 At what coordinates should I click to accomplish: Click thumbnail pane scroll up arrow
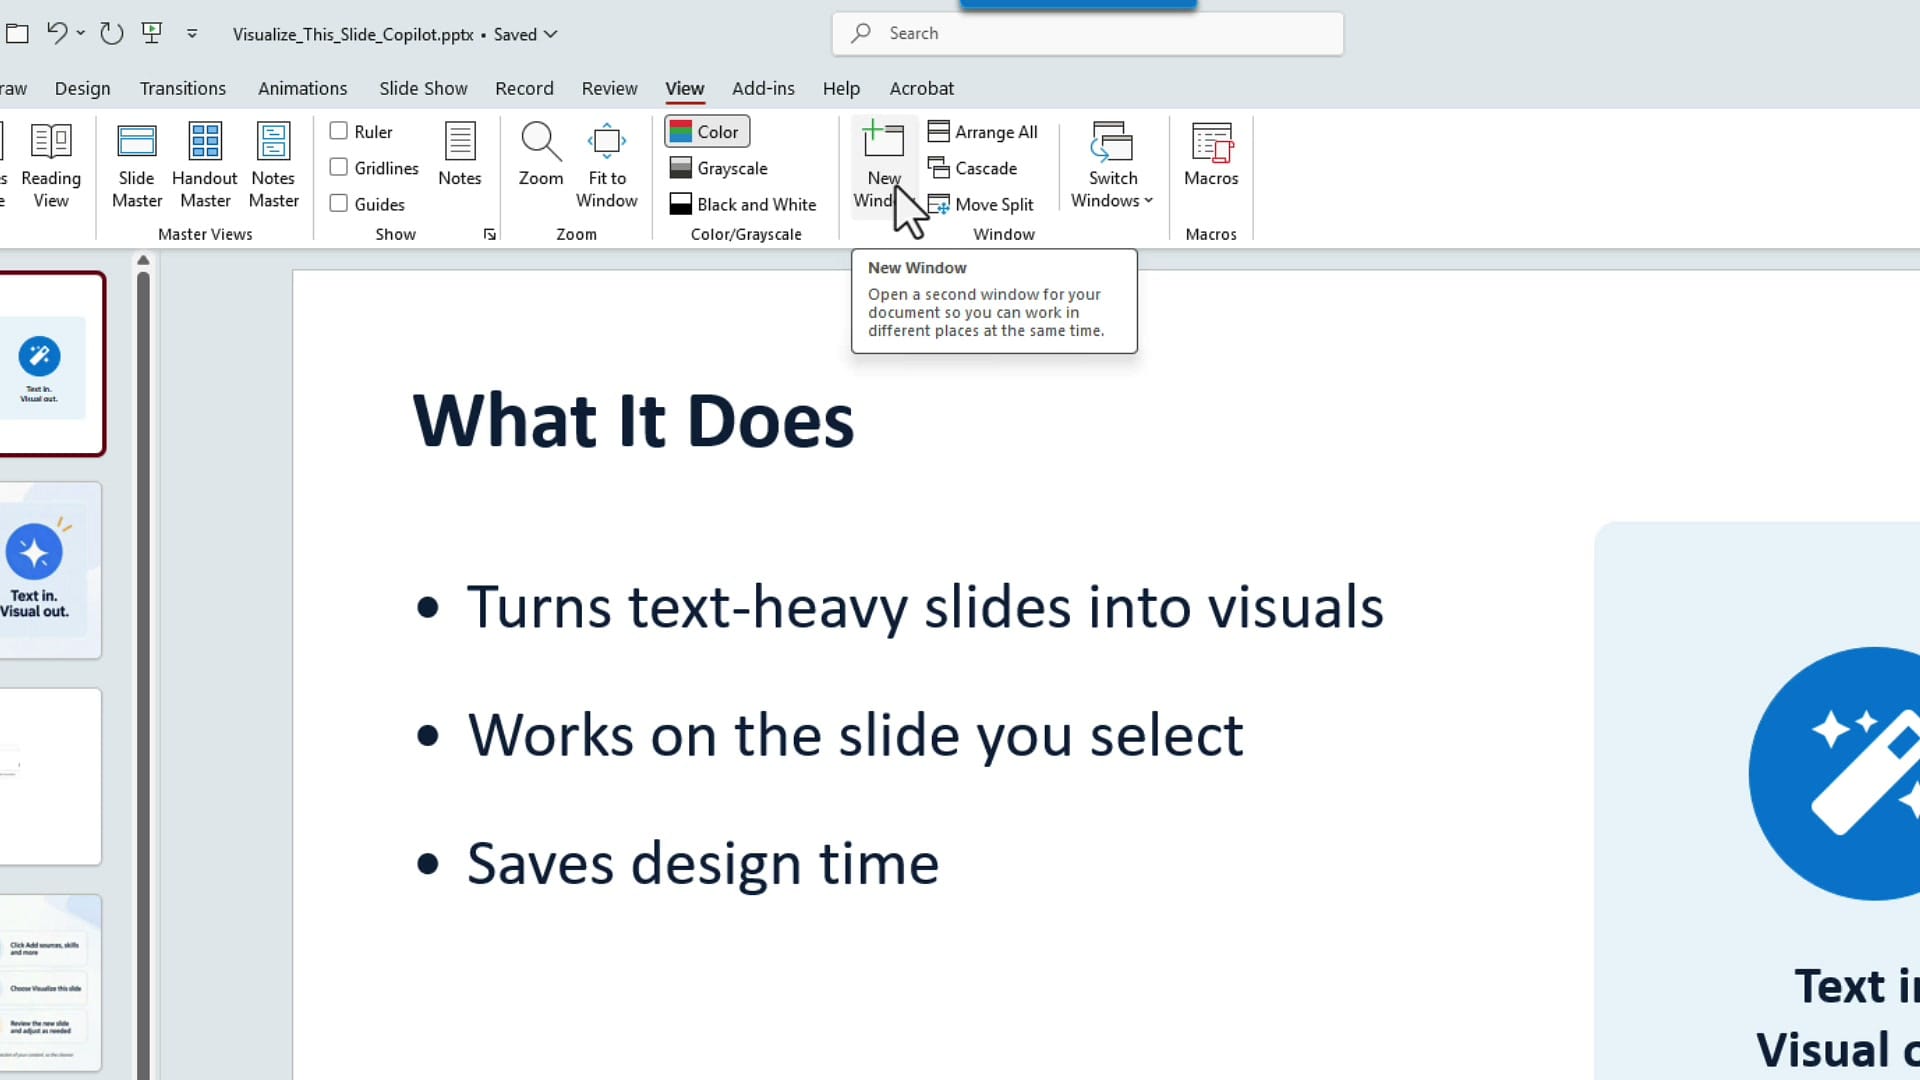tap(143, 260)
